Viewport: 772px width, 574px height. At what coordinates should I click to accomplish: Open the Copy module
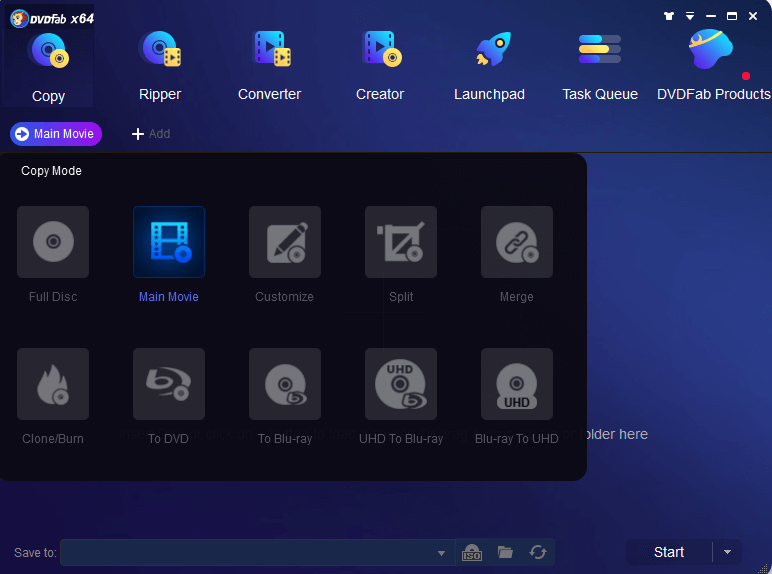point(48,66)
